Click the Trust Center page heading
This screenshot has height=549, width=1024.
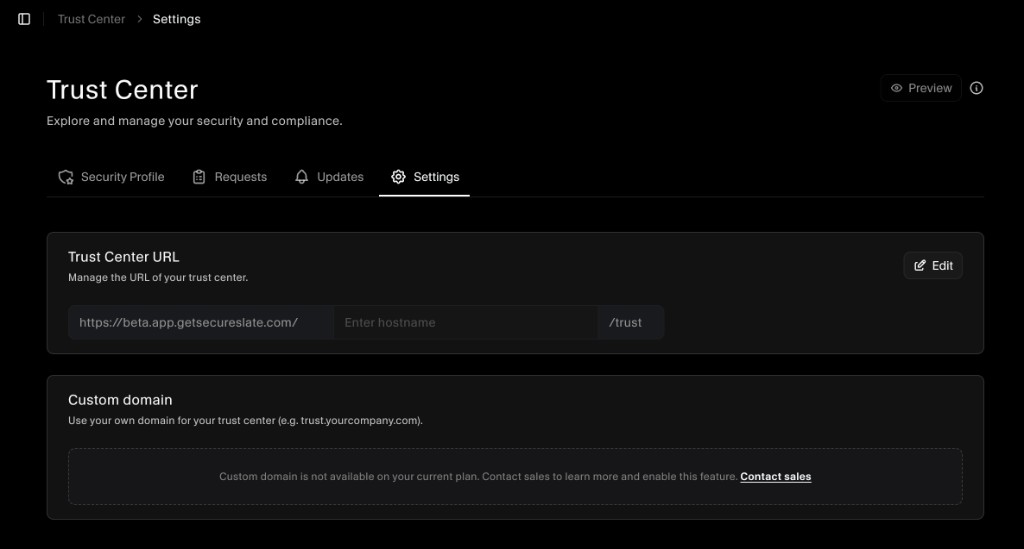[x=122, y=89]
